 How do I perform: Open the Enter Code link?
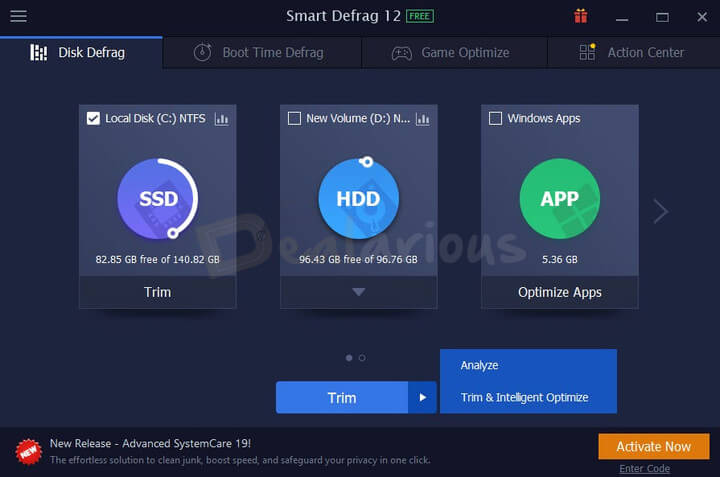644,469
